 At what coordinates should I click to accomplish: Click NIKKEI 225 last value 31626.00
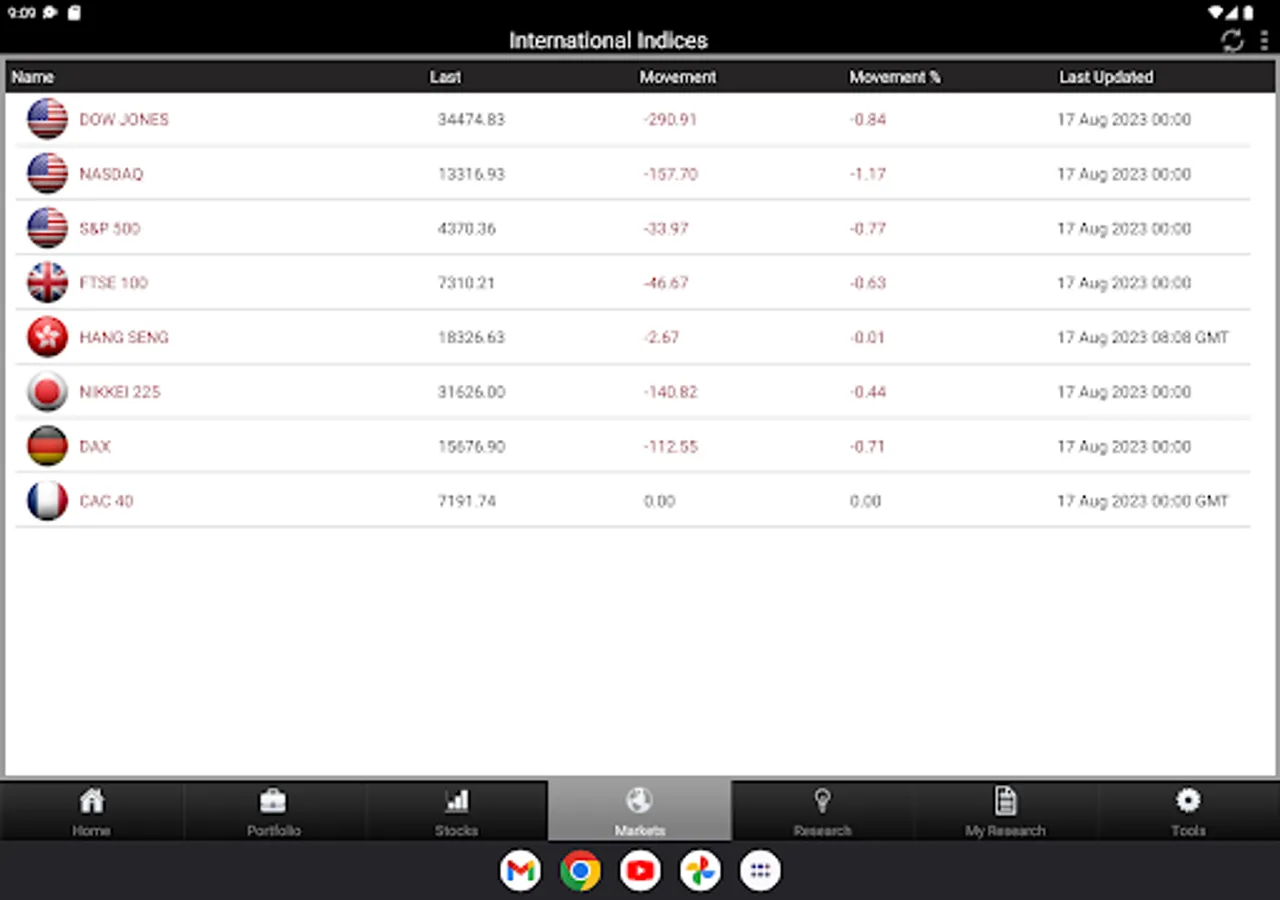click(471, 392)
